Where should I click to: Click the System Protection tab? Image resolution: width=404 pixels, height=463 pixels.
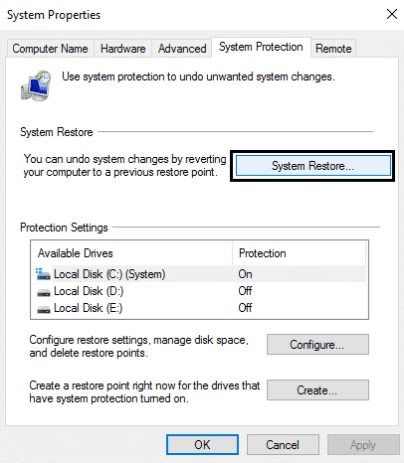261,47
